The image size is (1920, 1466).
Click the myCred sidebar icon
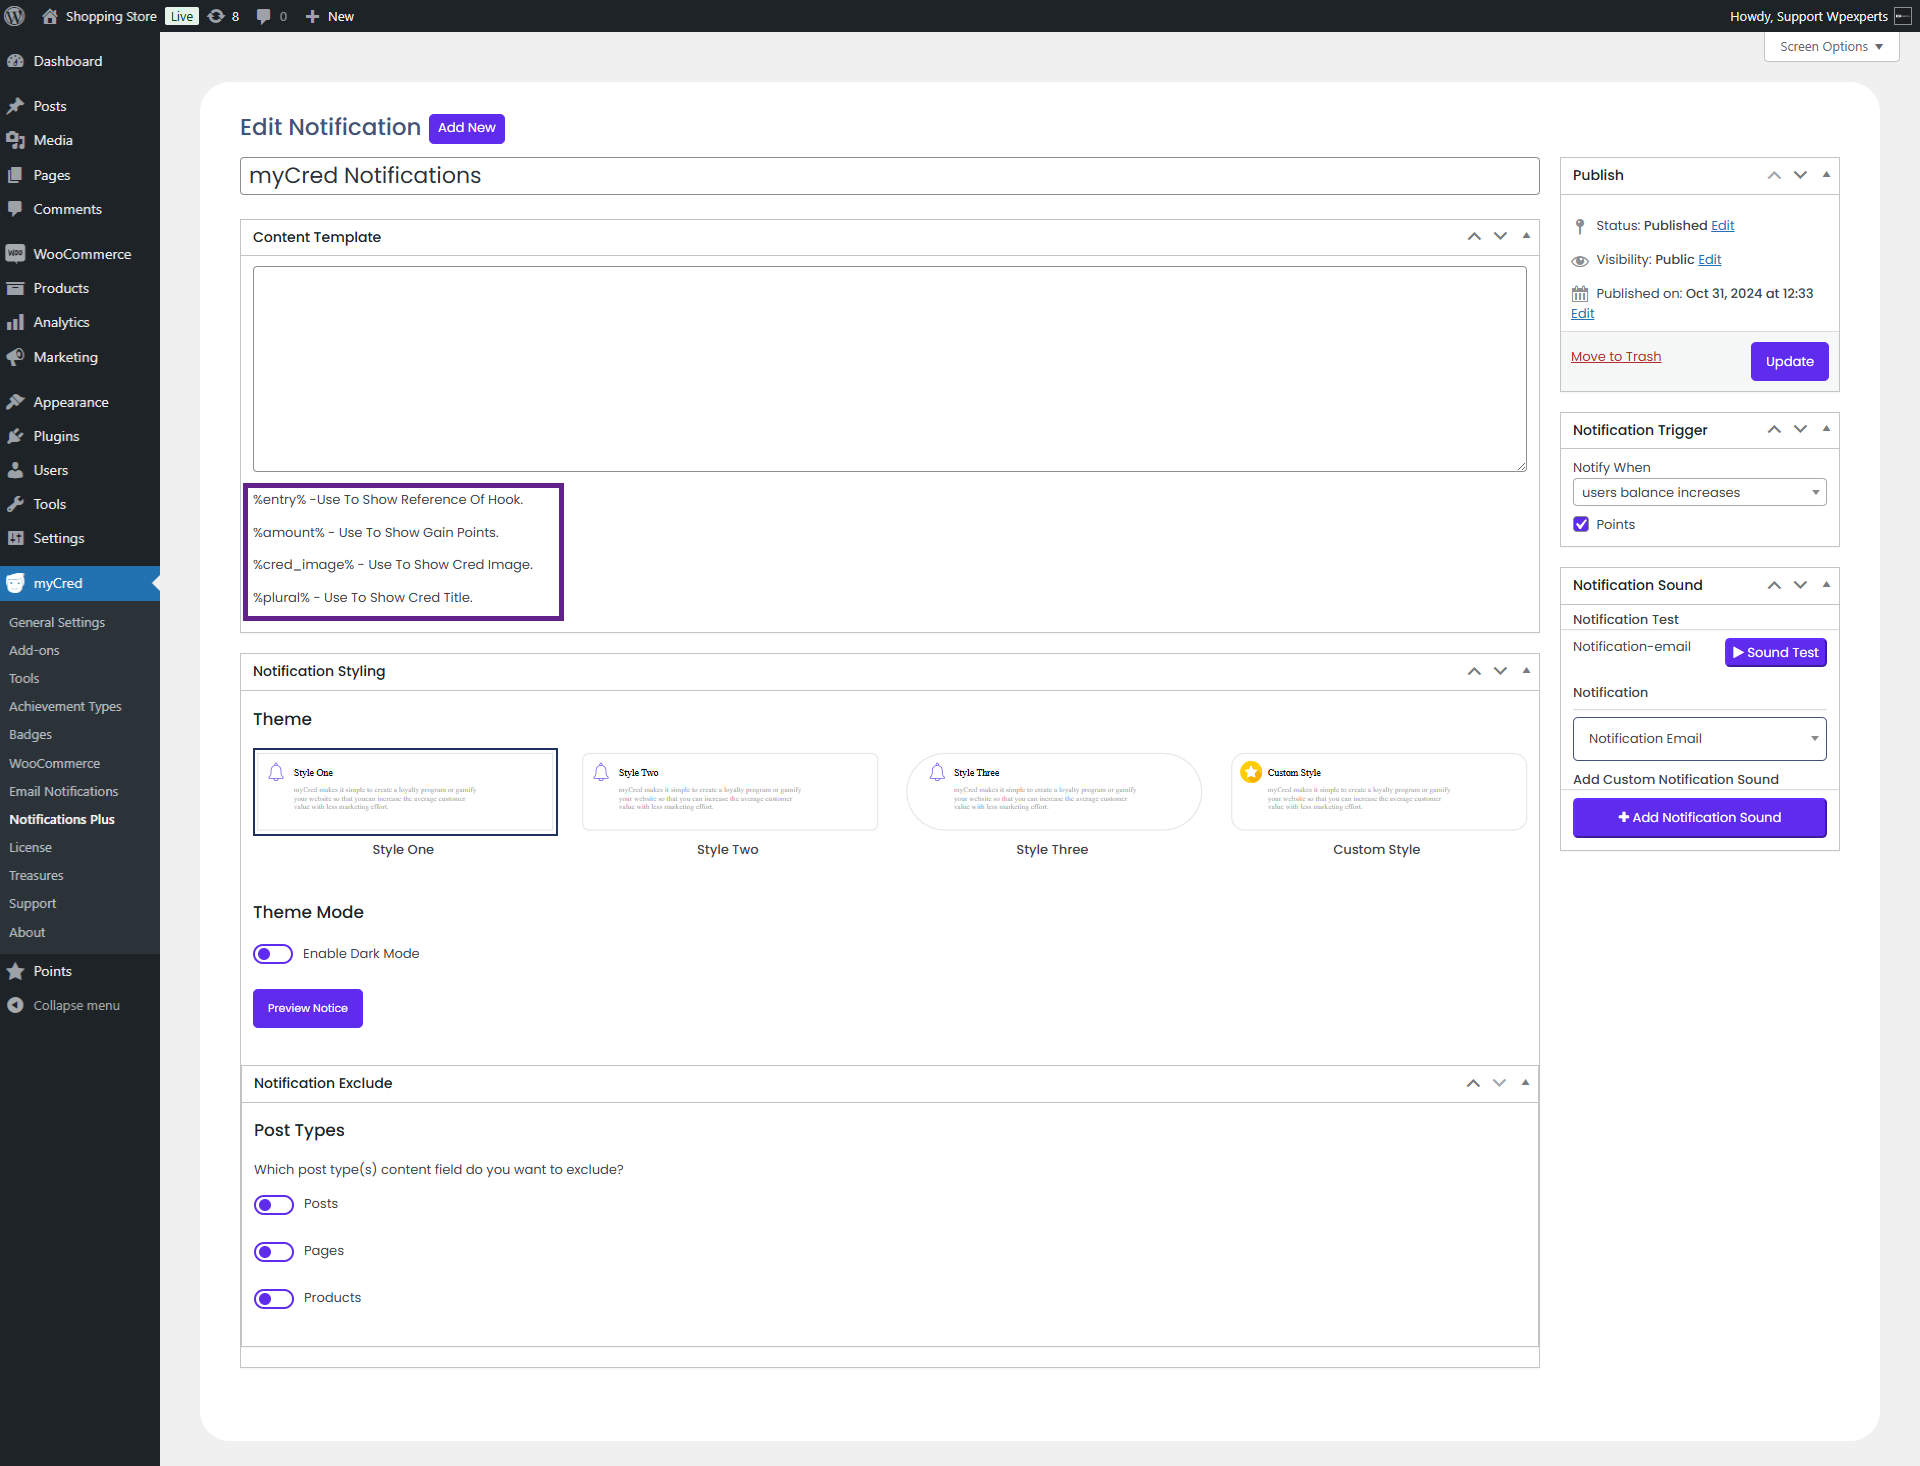point(16,583)
